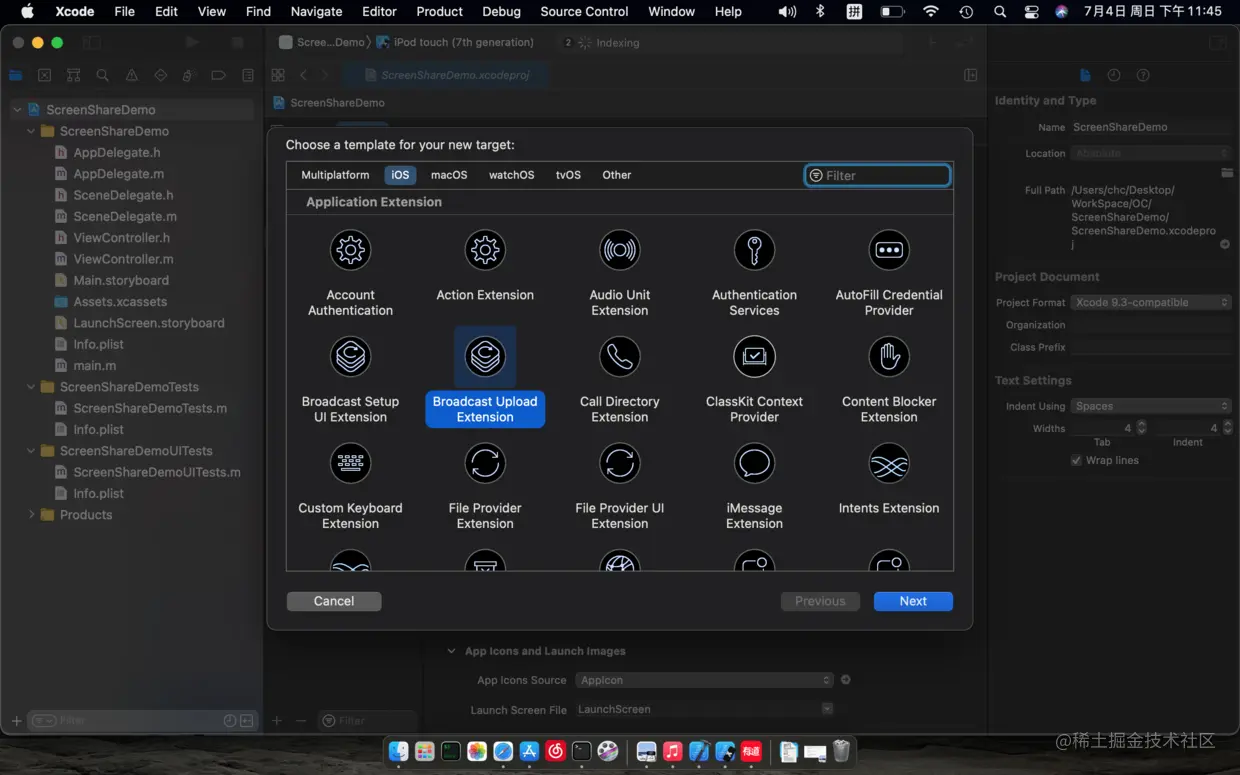Switch to the Other template tab
Viewport: 1240px width, 775px height.
coord(617,175)
